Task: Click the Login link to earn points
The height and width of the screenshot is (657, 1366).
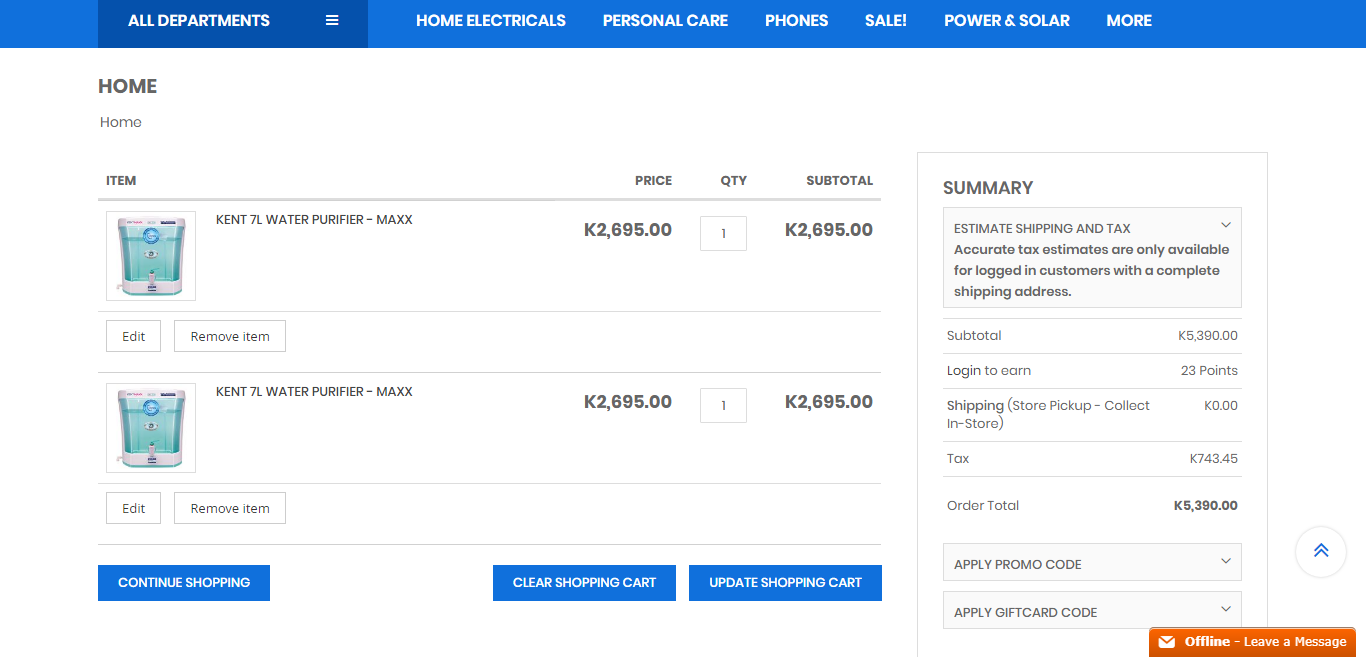Action: coord(964,370)
